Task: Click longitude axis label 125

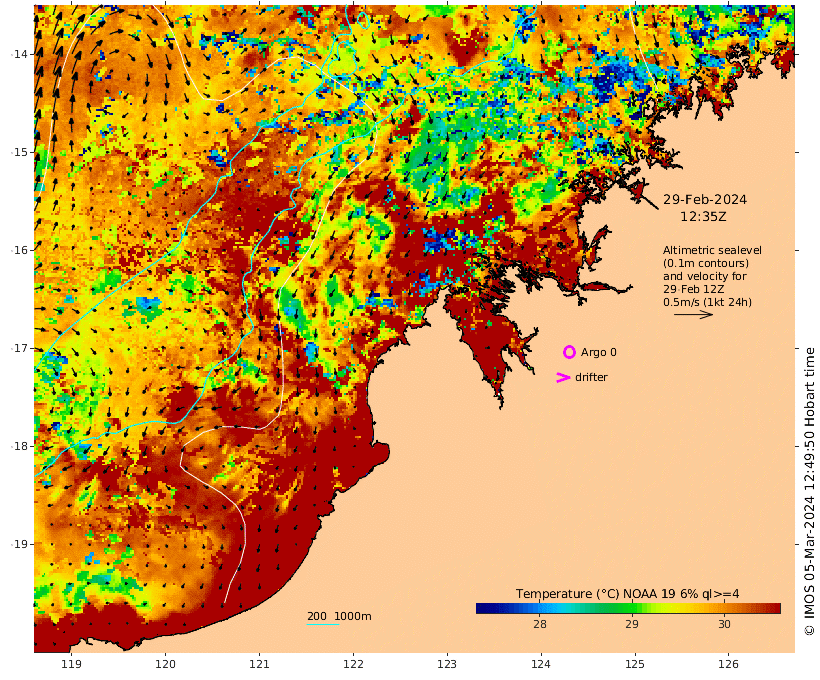Action: tap(635, 664)
